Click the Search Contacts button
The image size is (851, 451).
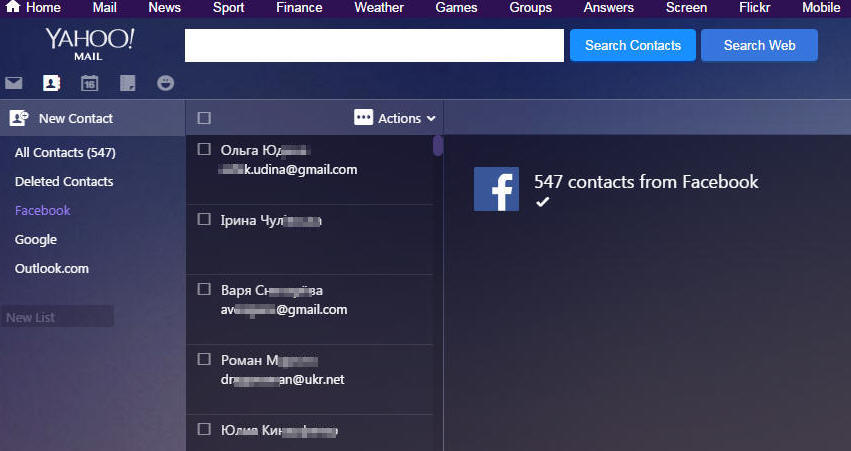coord(633,46)
